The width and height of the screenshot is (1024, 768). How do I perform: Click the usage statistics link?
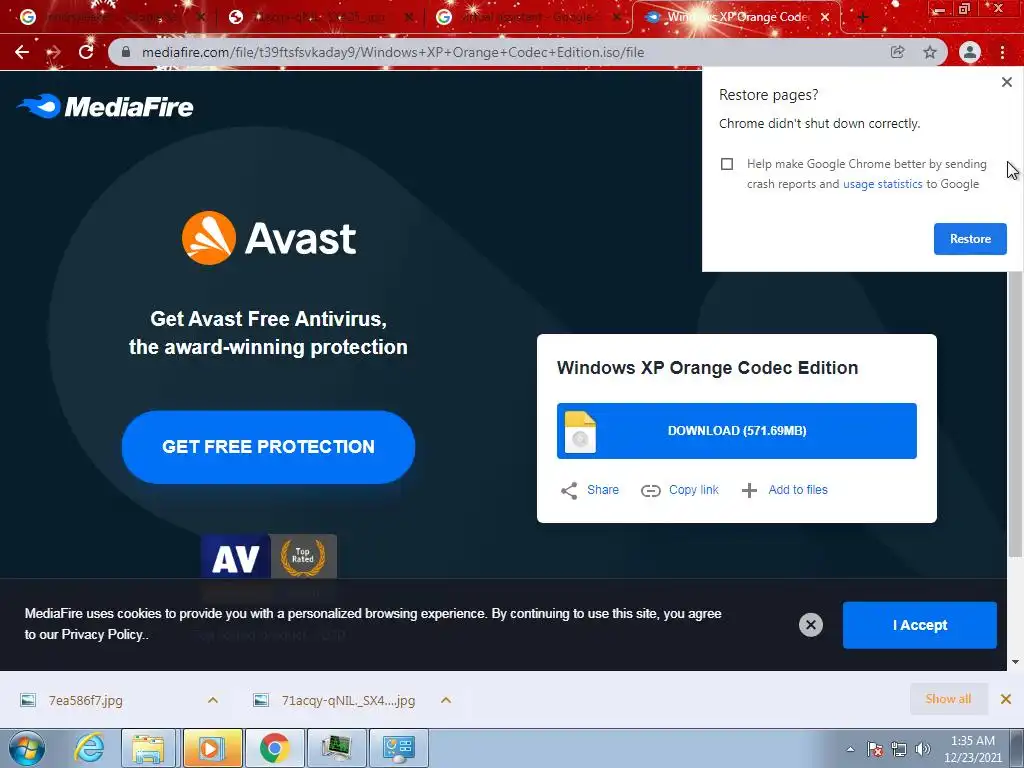tap(882, 184)
